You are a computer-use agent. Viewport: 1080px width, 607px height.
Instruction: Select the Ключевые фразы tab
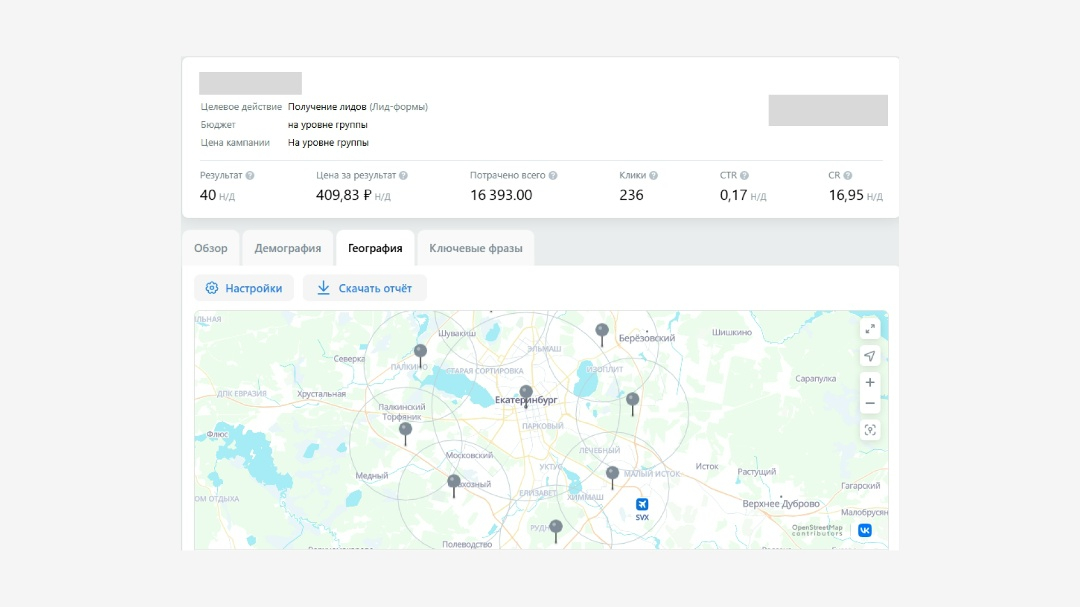476,248
